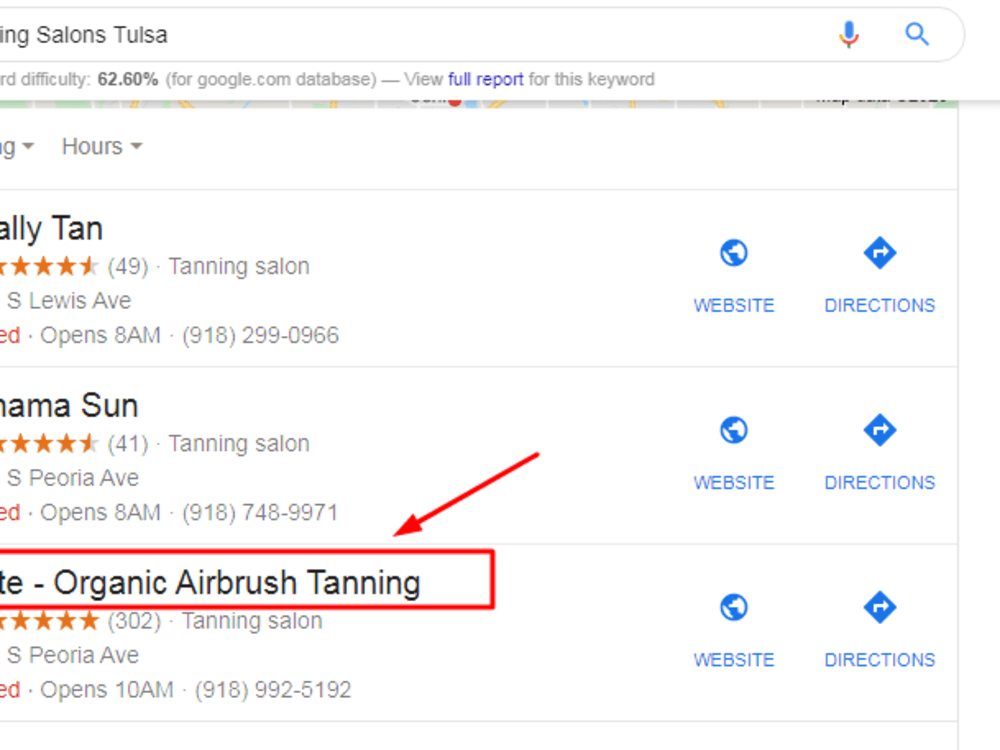Get directions icon for Sun listing with 41 reviews
The image size is (1000, 750).
pos(879,430)
